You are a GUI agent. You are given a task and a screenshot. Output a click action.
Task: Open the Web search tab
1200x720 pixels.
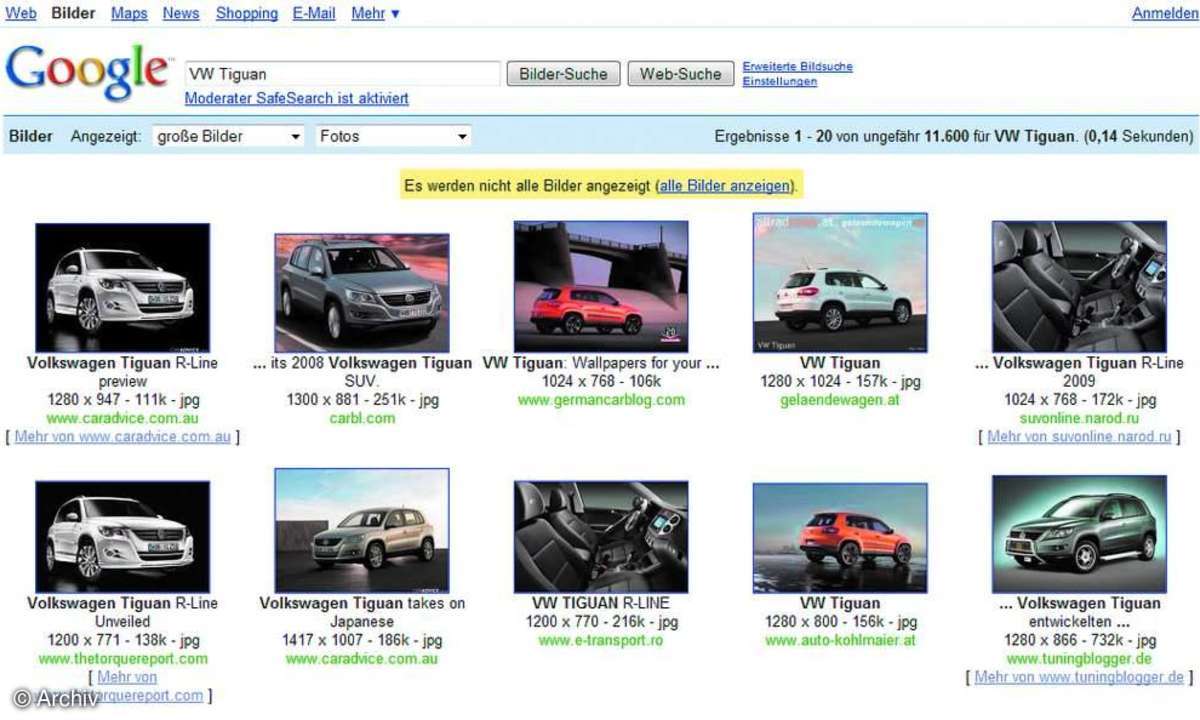pyautogui.click(x=21, y=13)
